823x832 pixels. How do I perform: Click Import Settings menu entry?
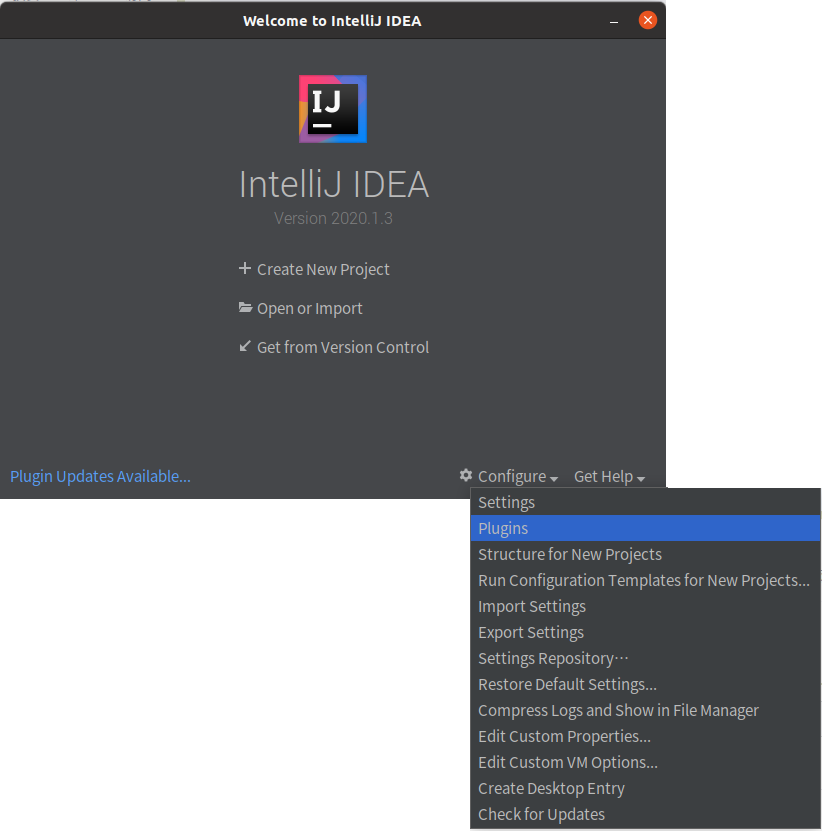[x=645, y=606]
